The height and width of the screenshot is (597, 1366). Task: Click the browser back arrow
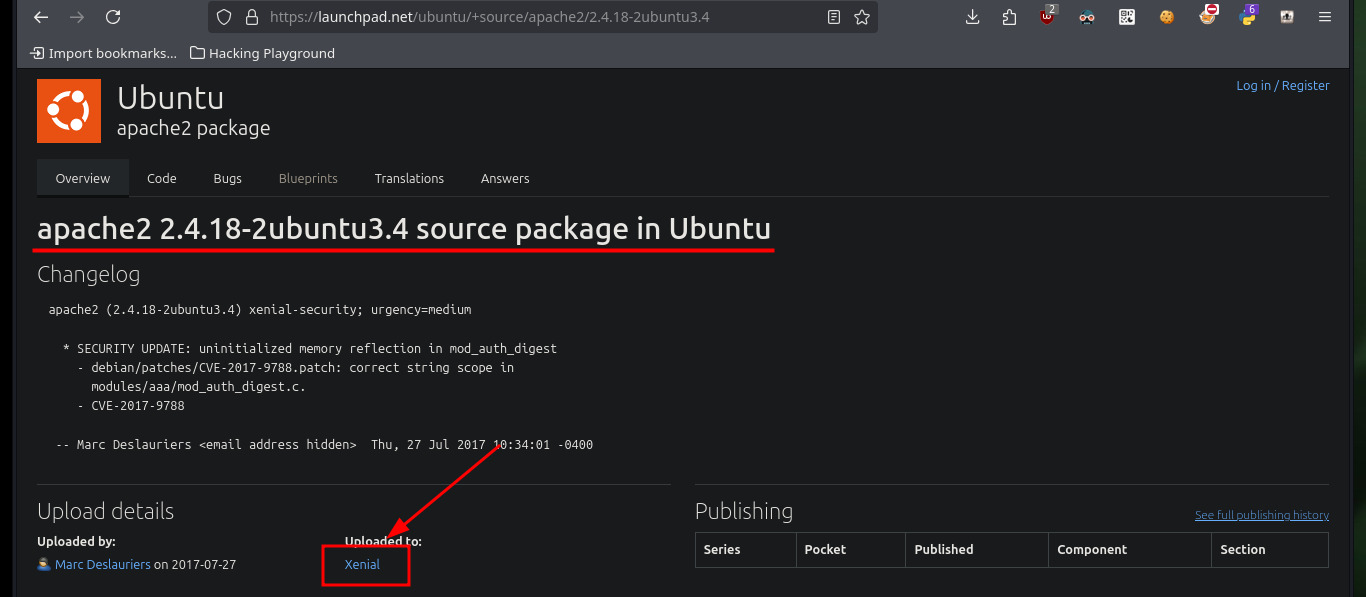coord(40,17)
